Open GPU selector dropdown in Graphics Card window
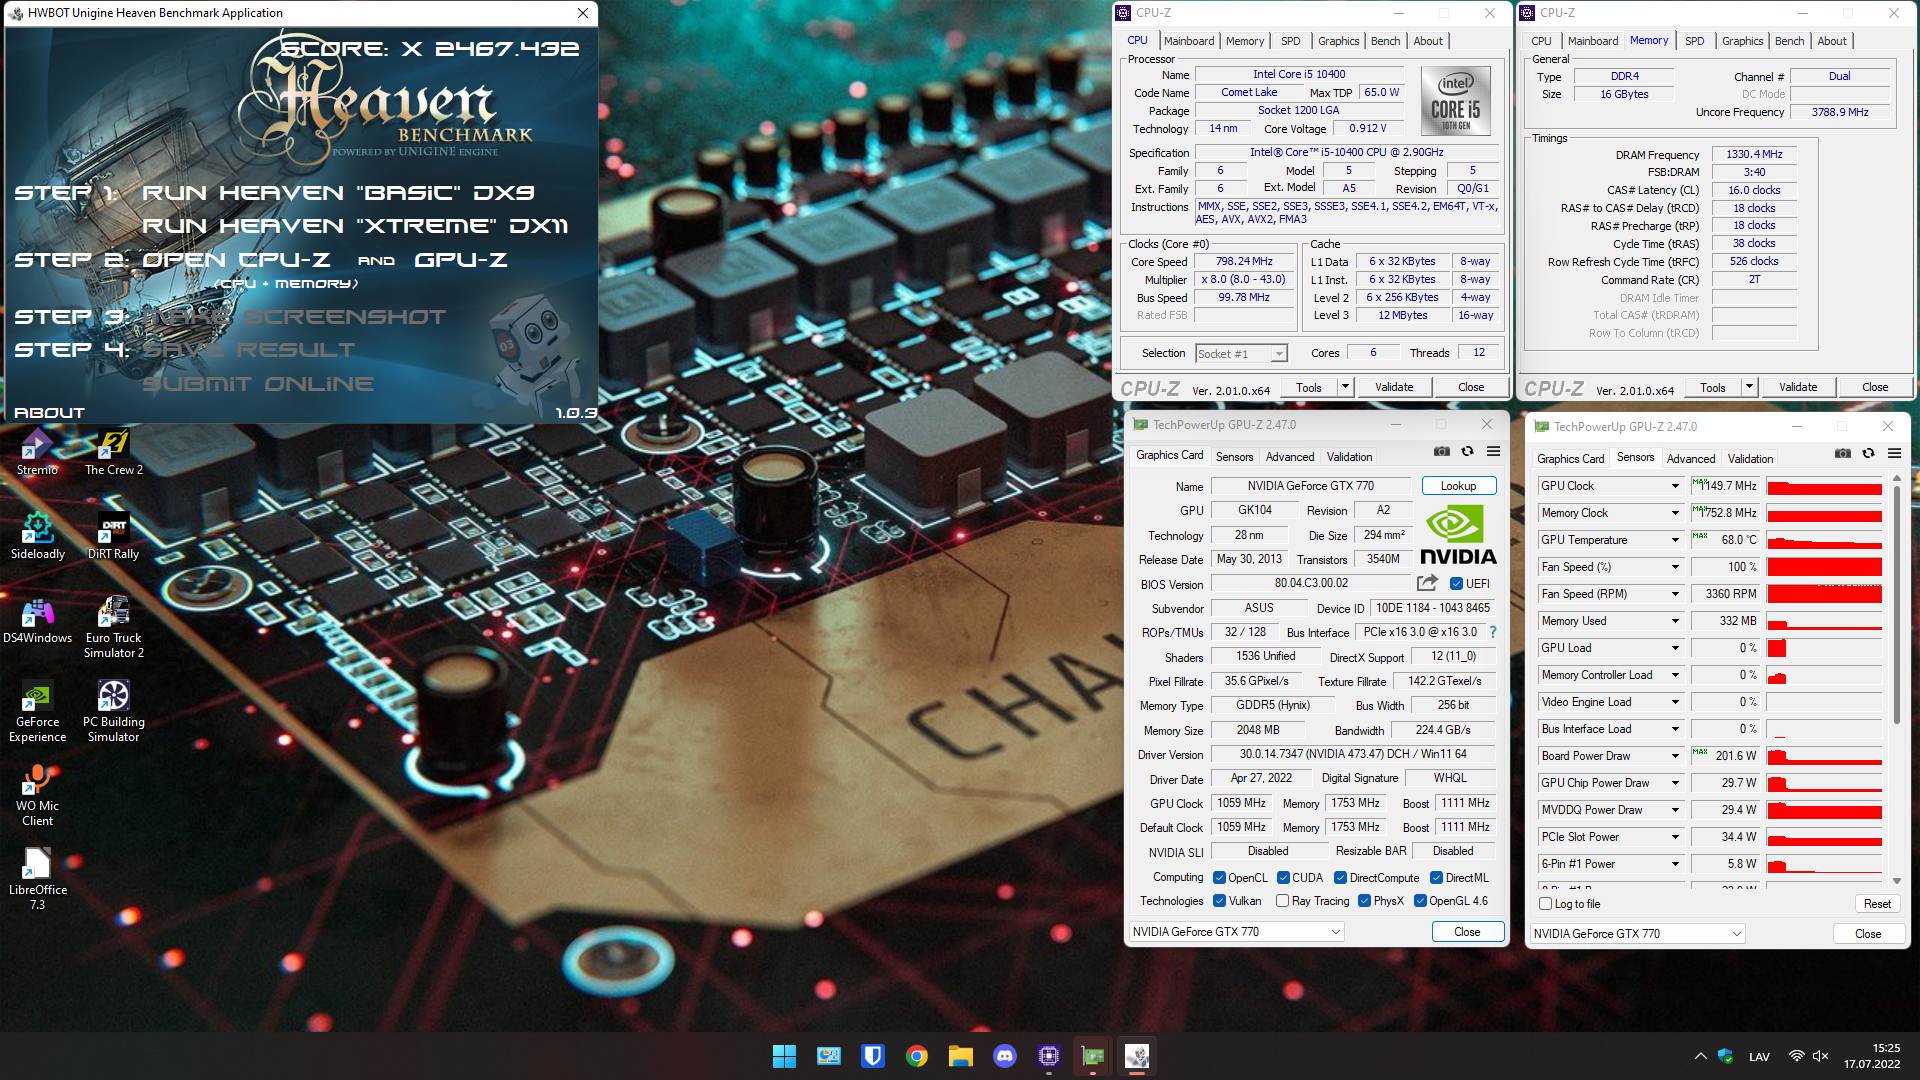This screenshot has height=1080, width=1920. click(1236, 931)
